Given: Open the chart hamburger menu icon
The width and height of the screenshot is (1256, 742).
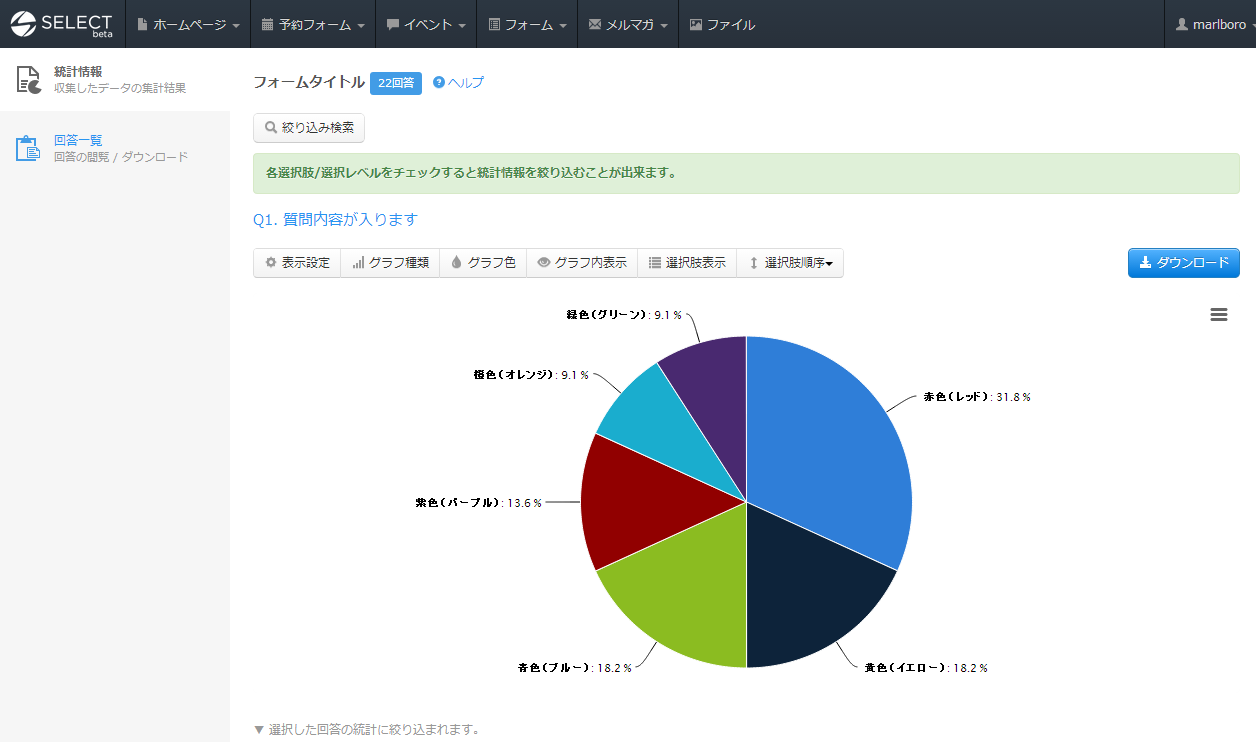Looking at the screenshot, I should [x=1218, y=315].
